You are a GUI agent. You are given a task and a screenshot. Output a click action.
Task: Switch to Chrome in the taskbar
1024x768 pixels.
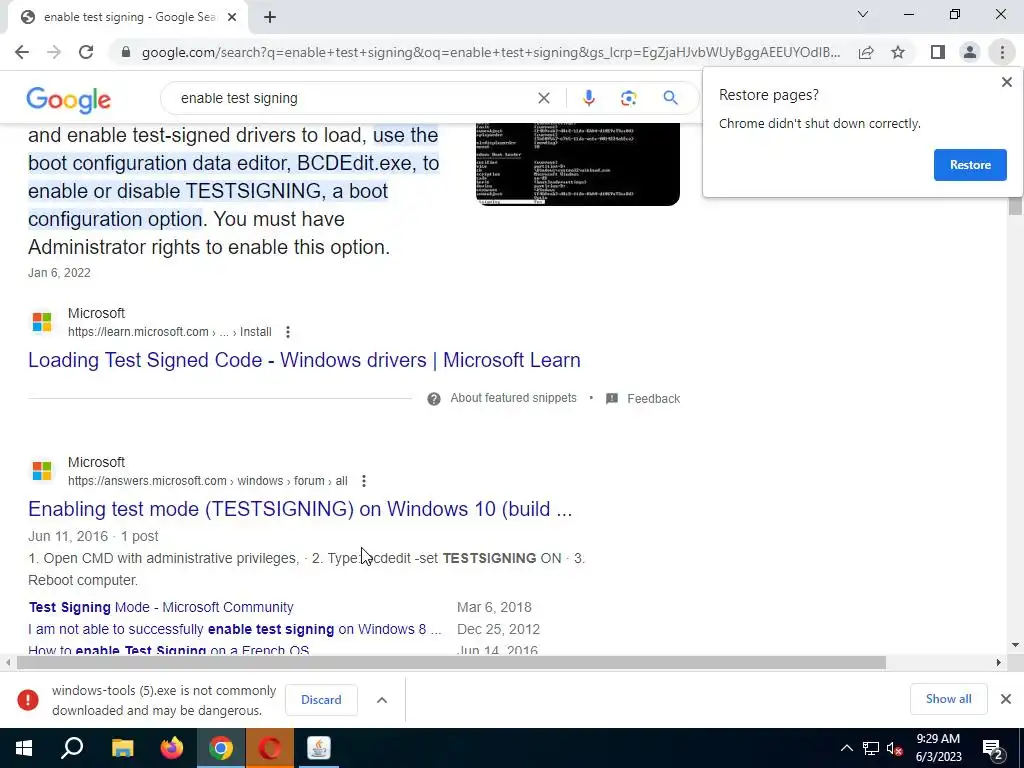pos(221,748)
